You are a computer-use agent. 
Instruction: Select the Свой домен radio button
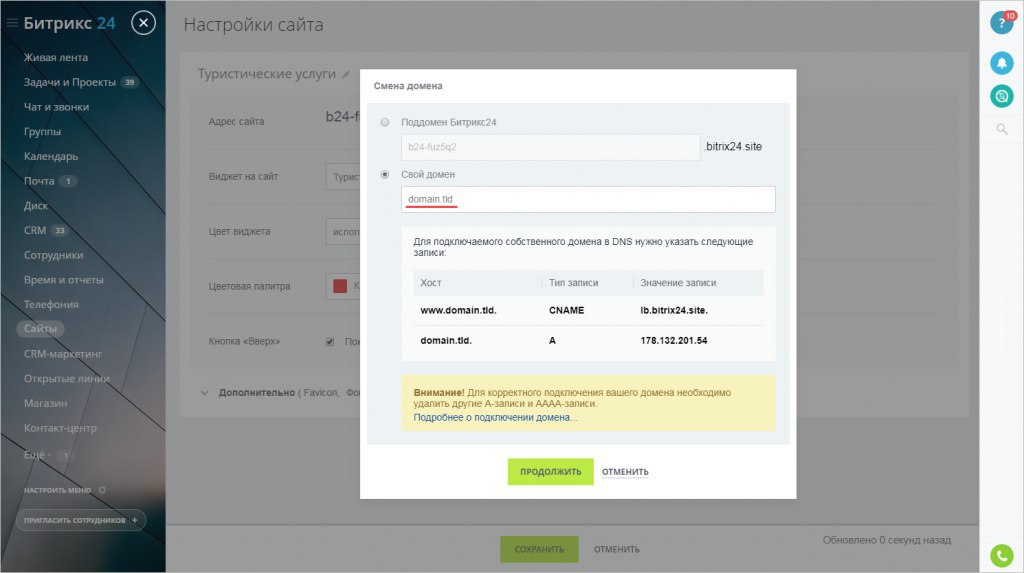click(x=385, y=174)
